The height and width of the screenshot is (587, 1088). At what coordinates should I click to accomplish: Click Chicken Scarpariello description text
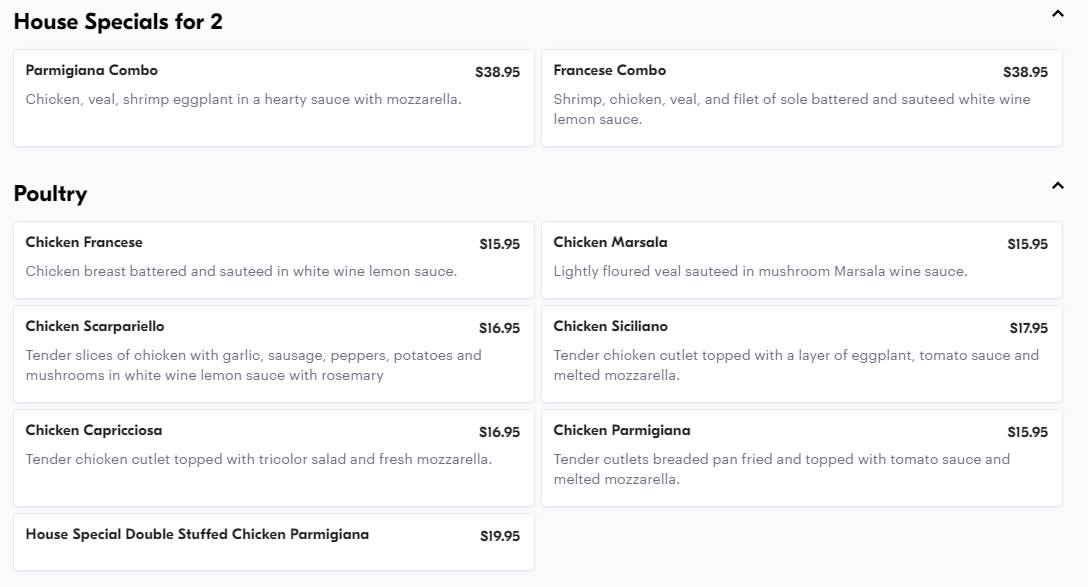coord(253,365)
